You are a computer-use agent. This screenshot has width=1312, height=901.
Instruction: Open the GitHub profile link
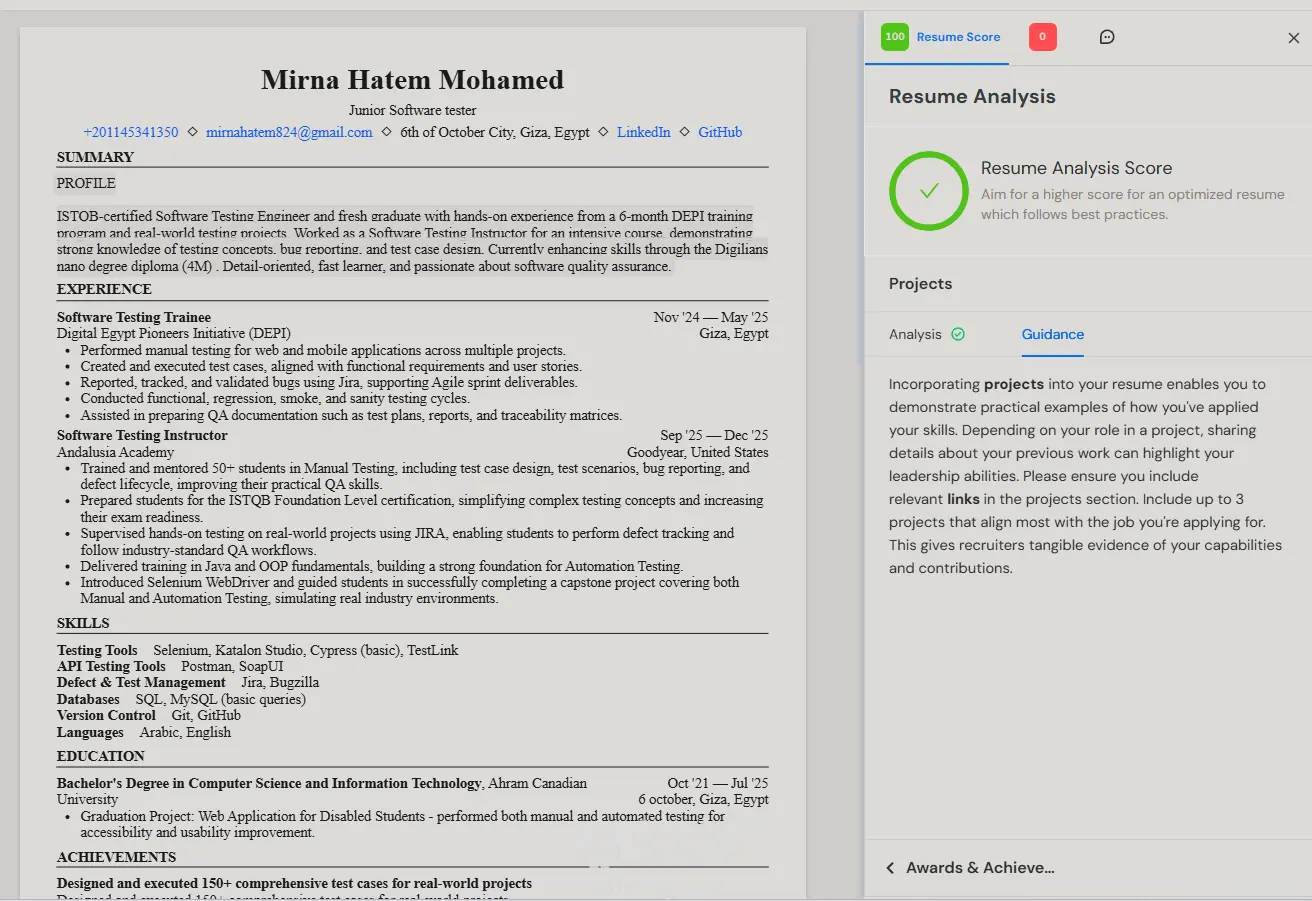[720, 132]
